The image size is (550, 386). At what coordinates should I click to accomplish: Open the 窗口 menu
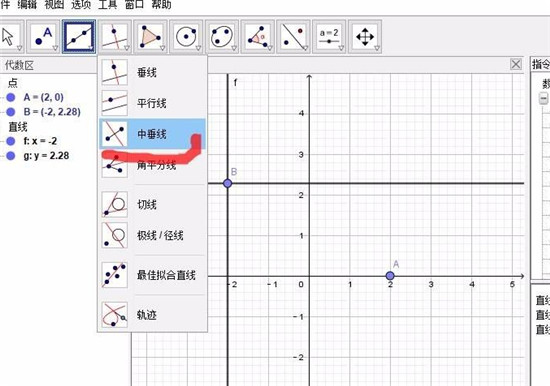[x=134, y=5]
